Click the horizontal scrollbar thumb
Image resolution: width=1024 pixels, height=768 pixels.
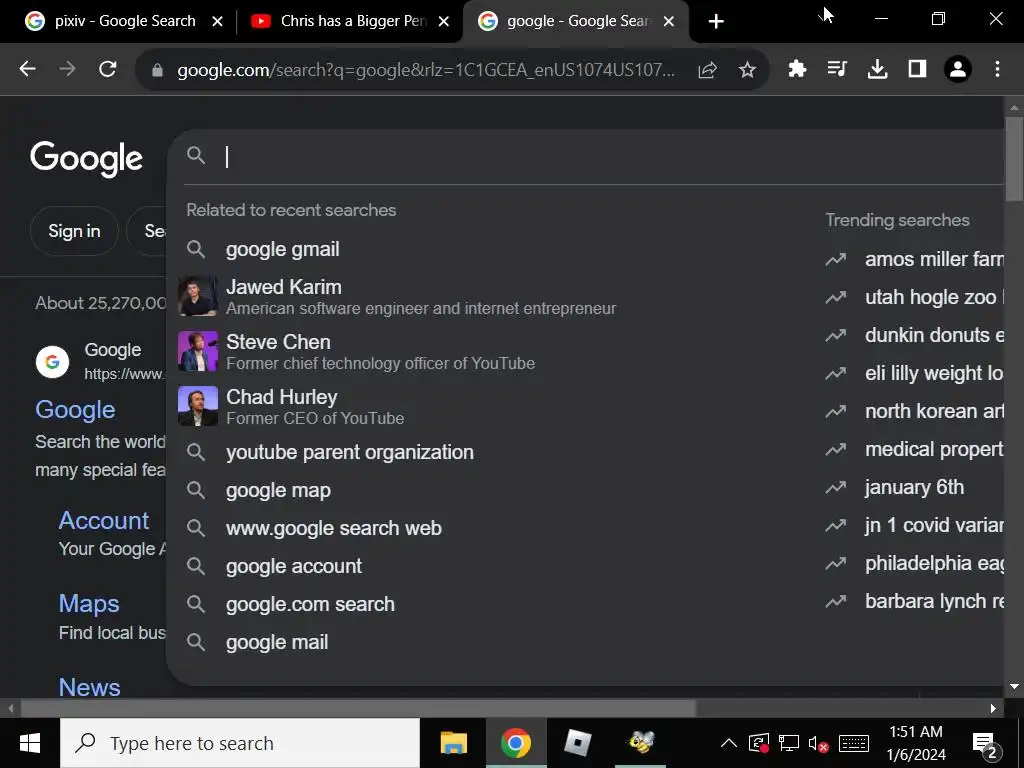coord(359,709)
